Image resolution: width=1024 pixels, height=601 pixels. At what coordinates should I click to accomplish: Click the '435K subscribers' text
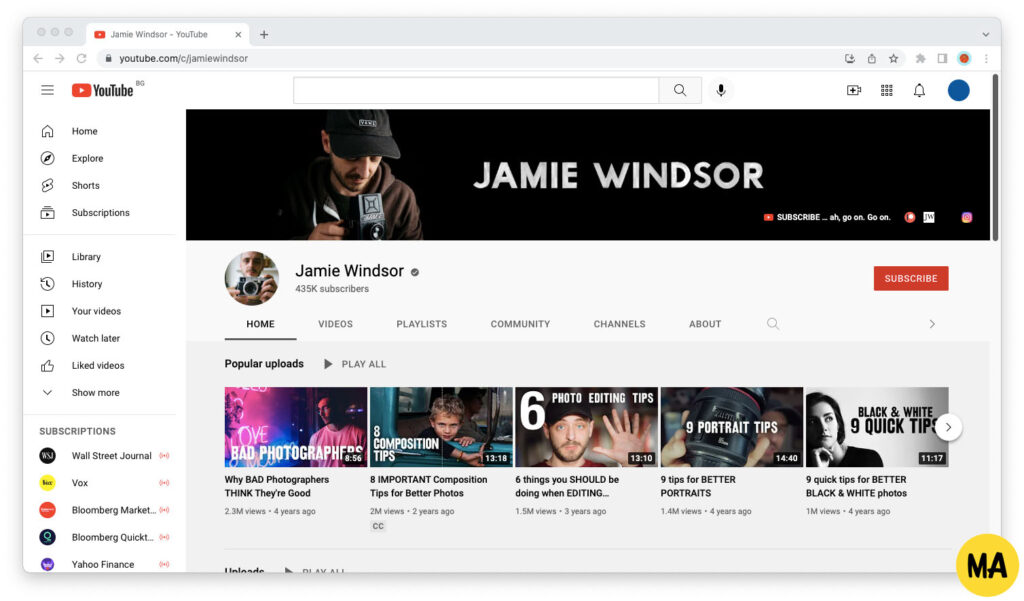pos(332,289)
